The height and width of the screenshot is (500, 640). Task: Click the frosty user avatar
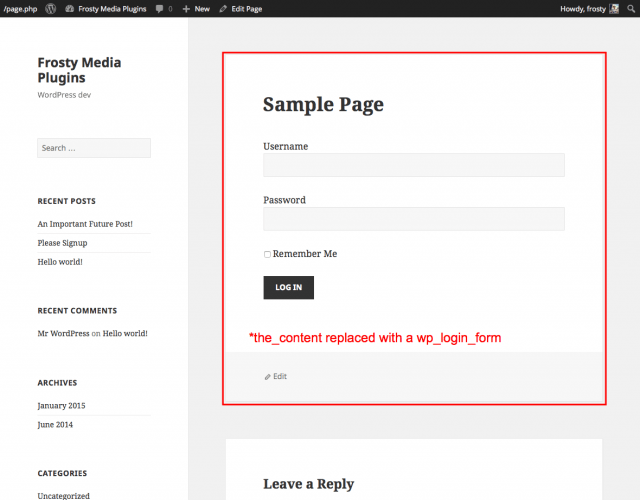[615, 8]
